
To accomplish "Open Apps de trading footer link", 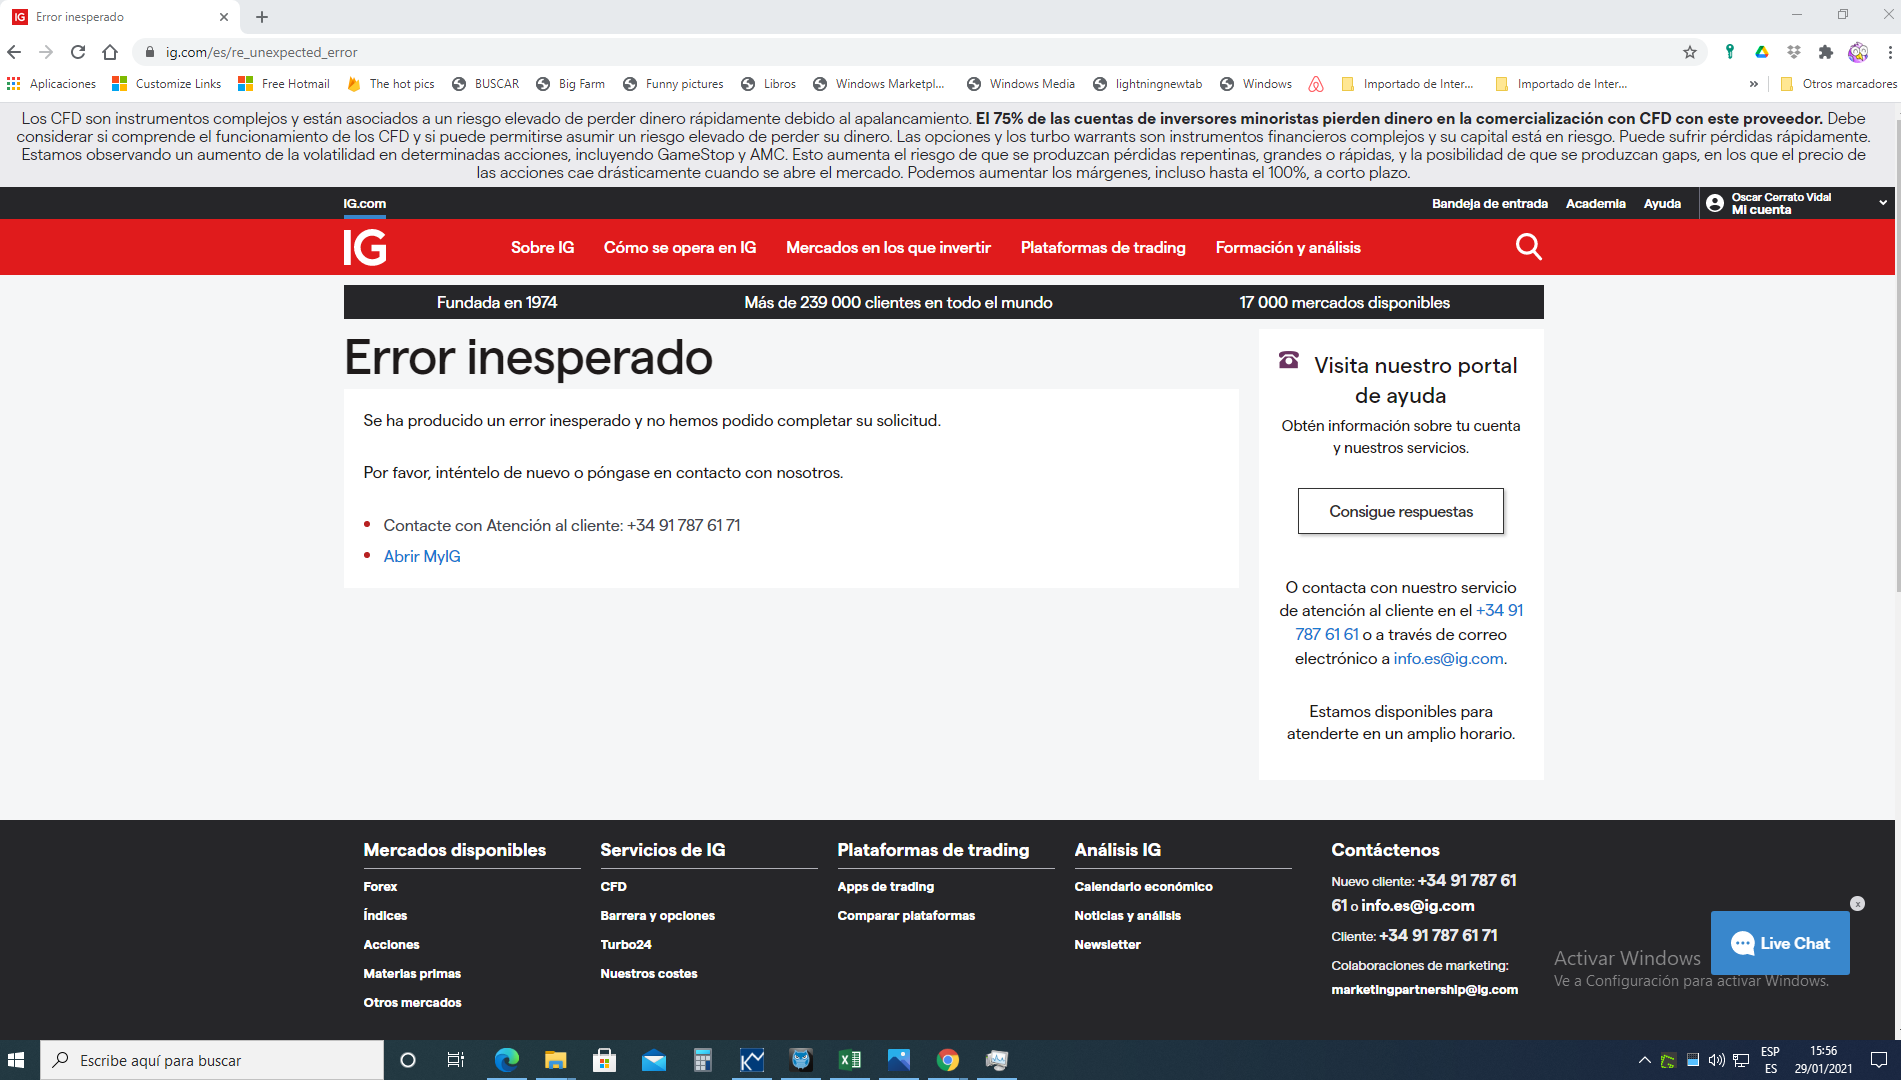I will pos(885,886).
